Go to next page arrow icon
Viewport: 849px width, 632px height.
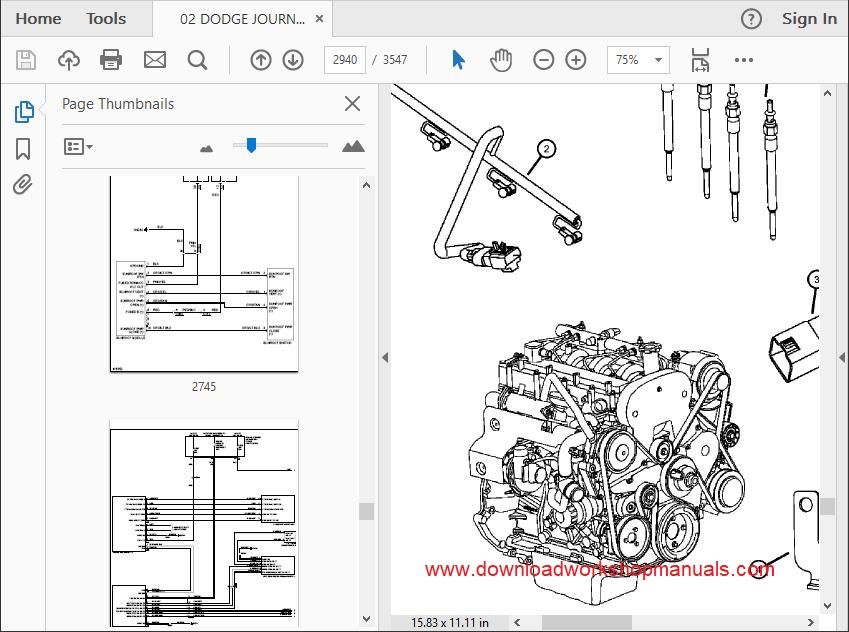(x=293, y=60)
